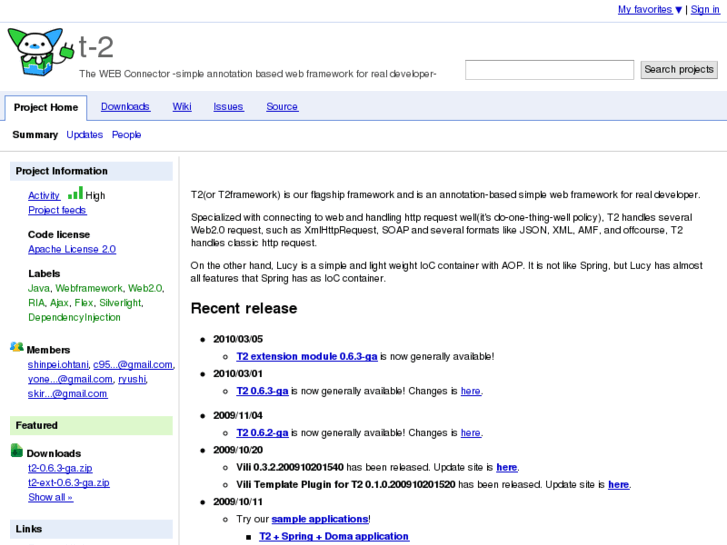Screen dimensions: 727x545
Task: Click the Search projects button
Action: tap(679, 70)
